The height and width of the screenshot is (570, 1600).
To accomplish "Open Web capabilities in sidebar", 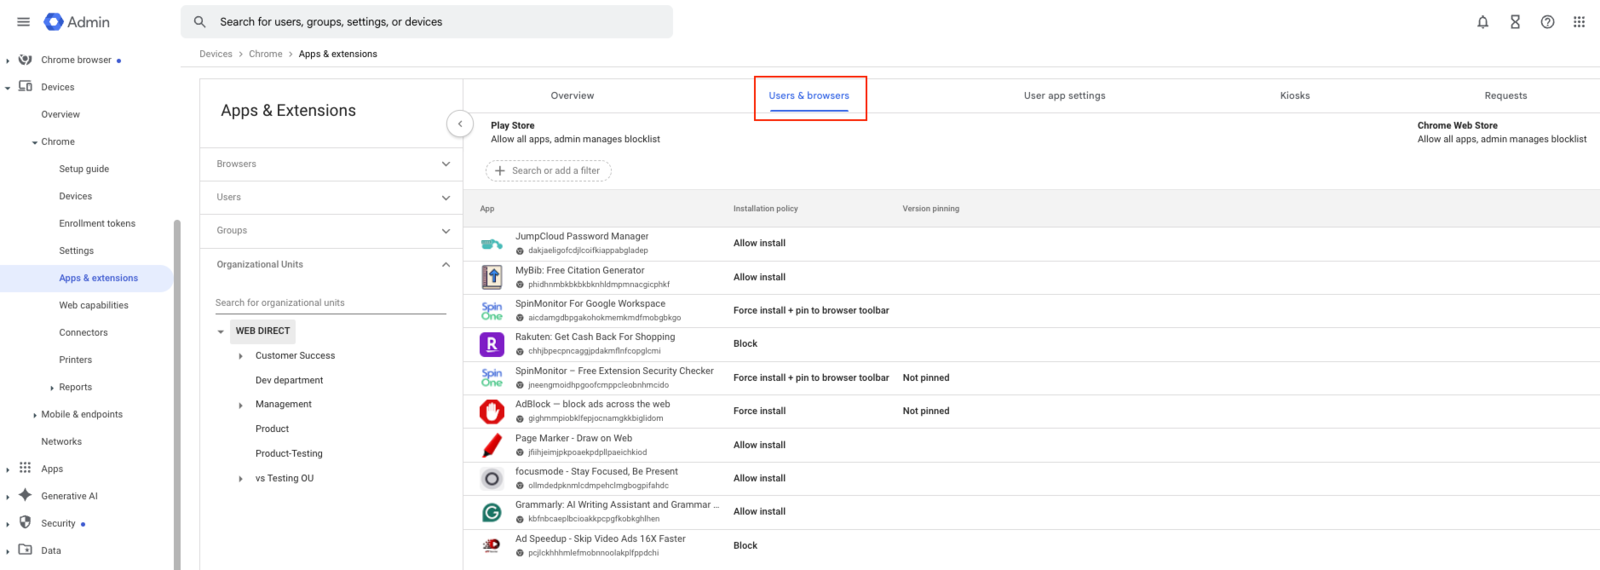I will (94, 306).
